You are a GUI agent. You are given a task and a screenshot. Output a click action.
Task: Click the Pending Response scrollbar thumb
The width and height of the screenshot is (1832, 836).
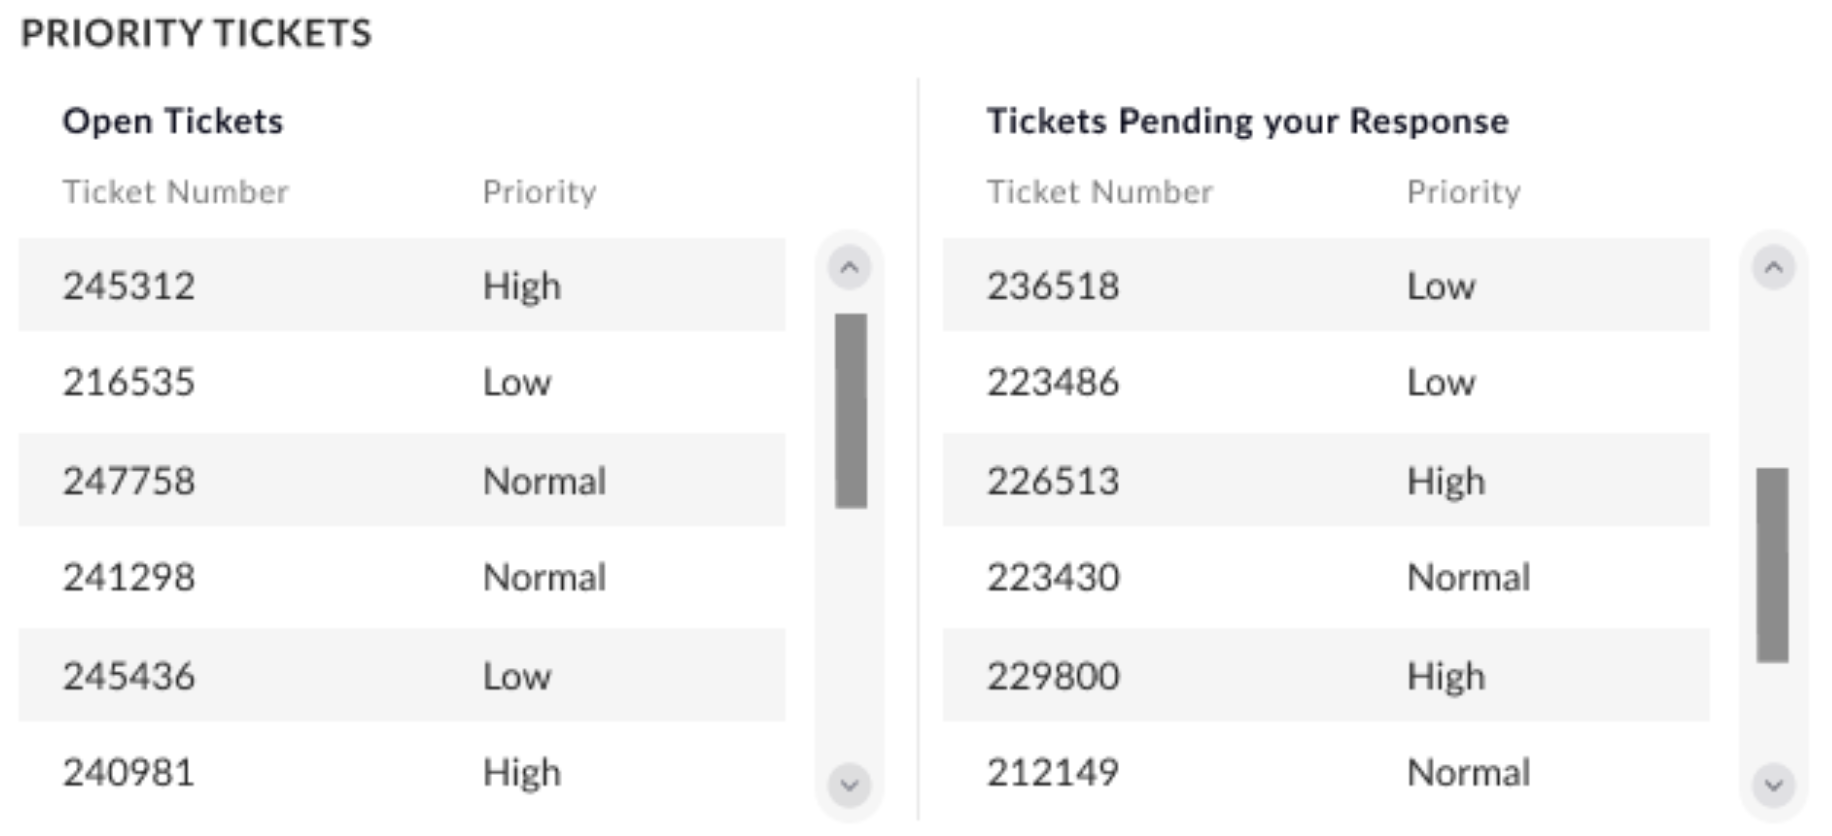pos(1772,564)
